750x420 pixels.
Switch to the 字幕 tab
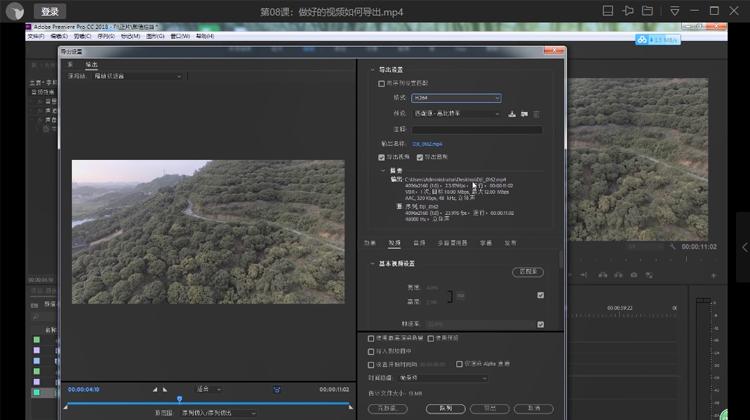click(485, 243)
